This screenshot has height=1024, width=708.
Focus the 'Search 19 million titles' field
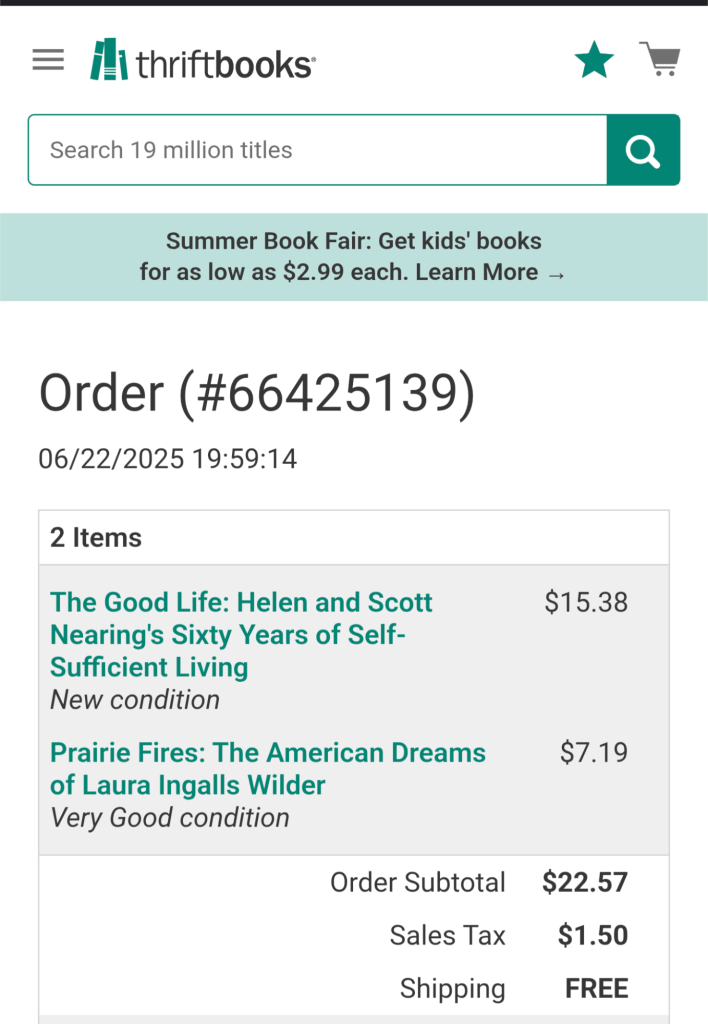[317, 150]
